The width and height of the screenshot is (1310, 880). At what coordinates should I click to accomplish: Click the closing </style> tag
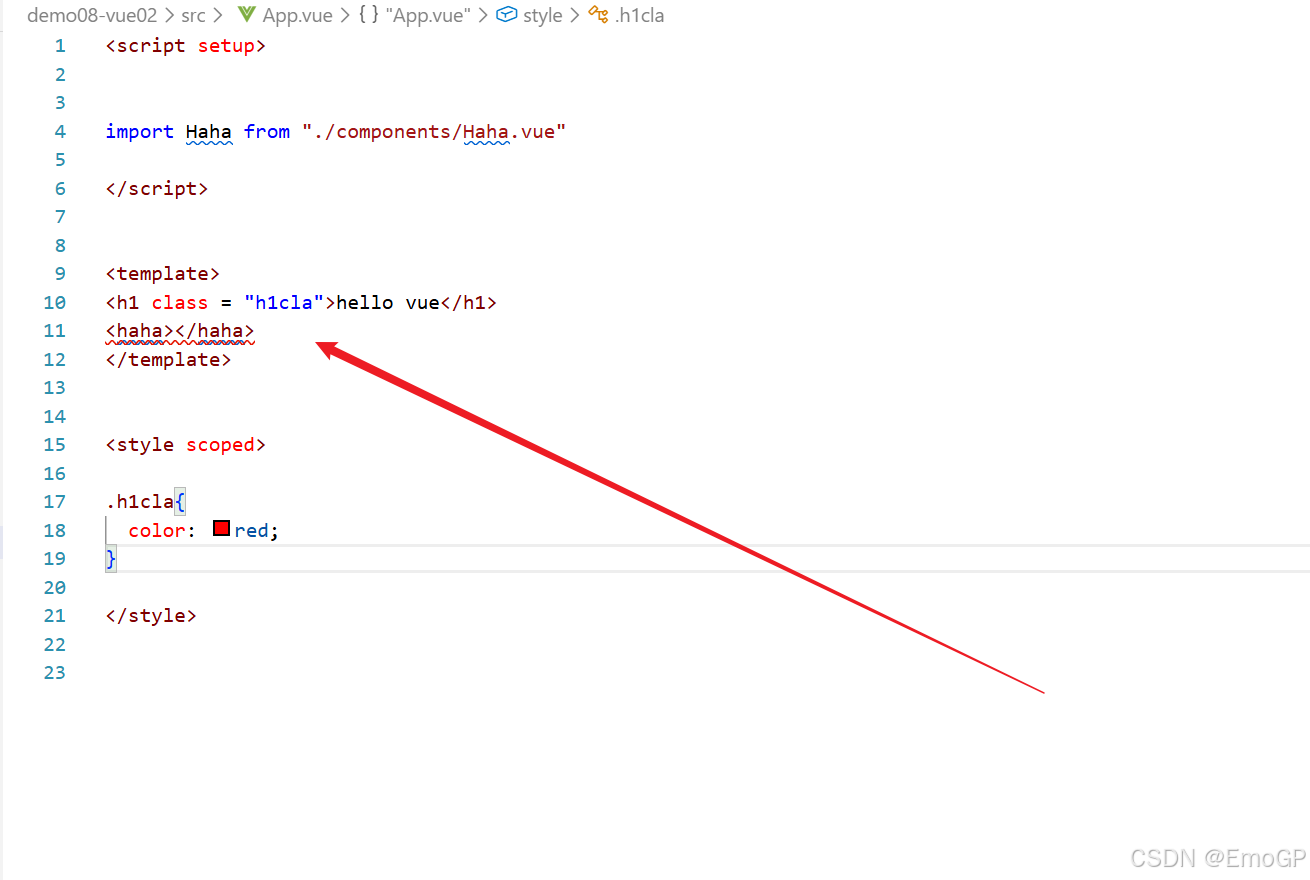pos(151,616)
